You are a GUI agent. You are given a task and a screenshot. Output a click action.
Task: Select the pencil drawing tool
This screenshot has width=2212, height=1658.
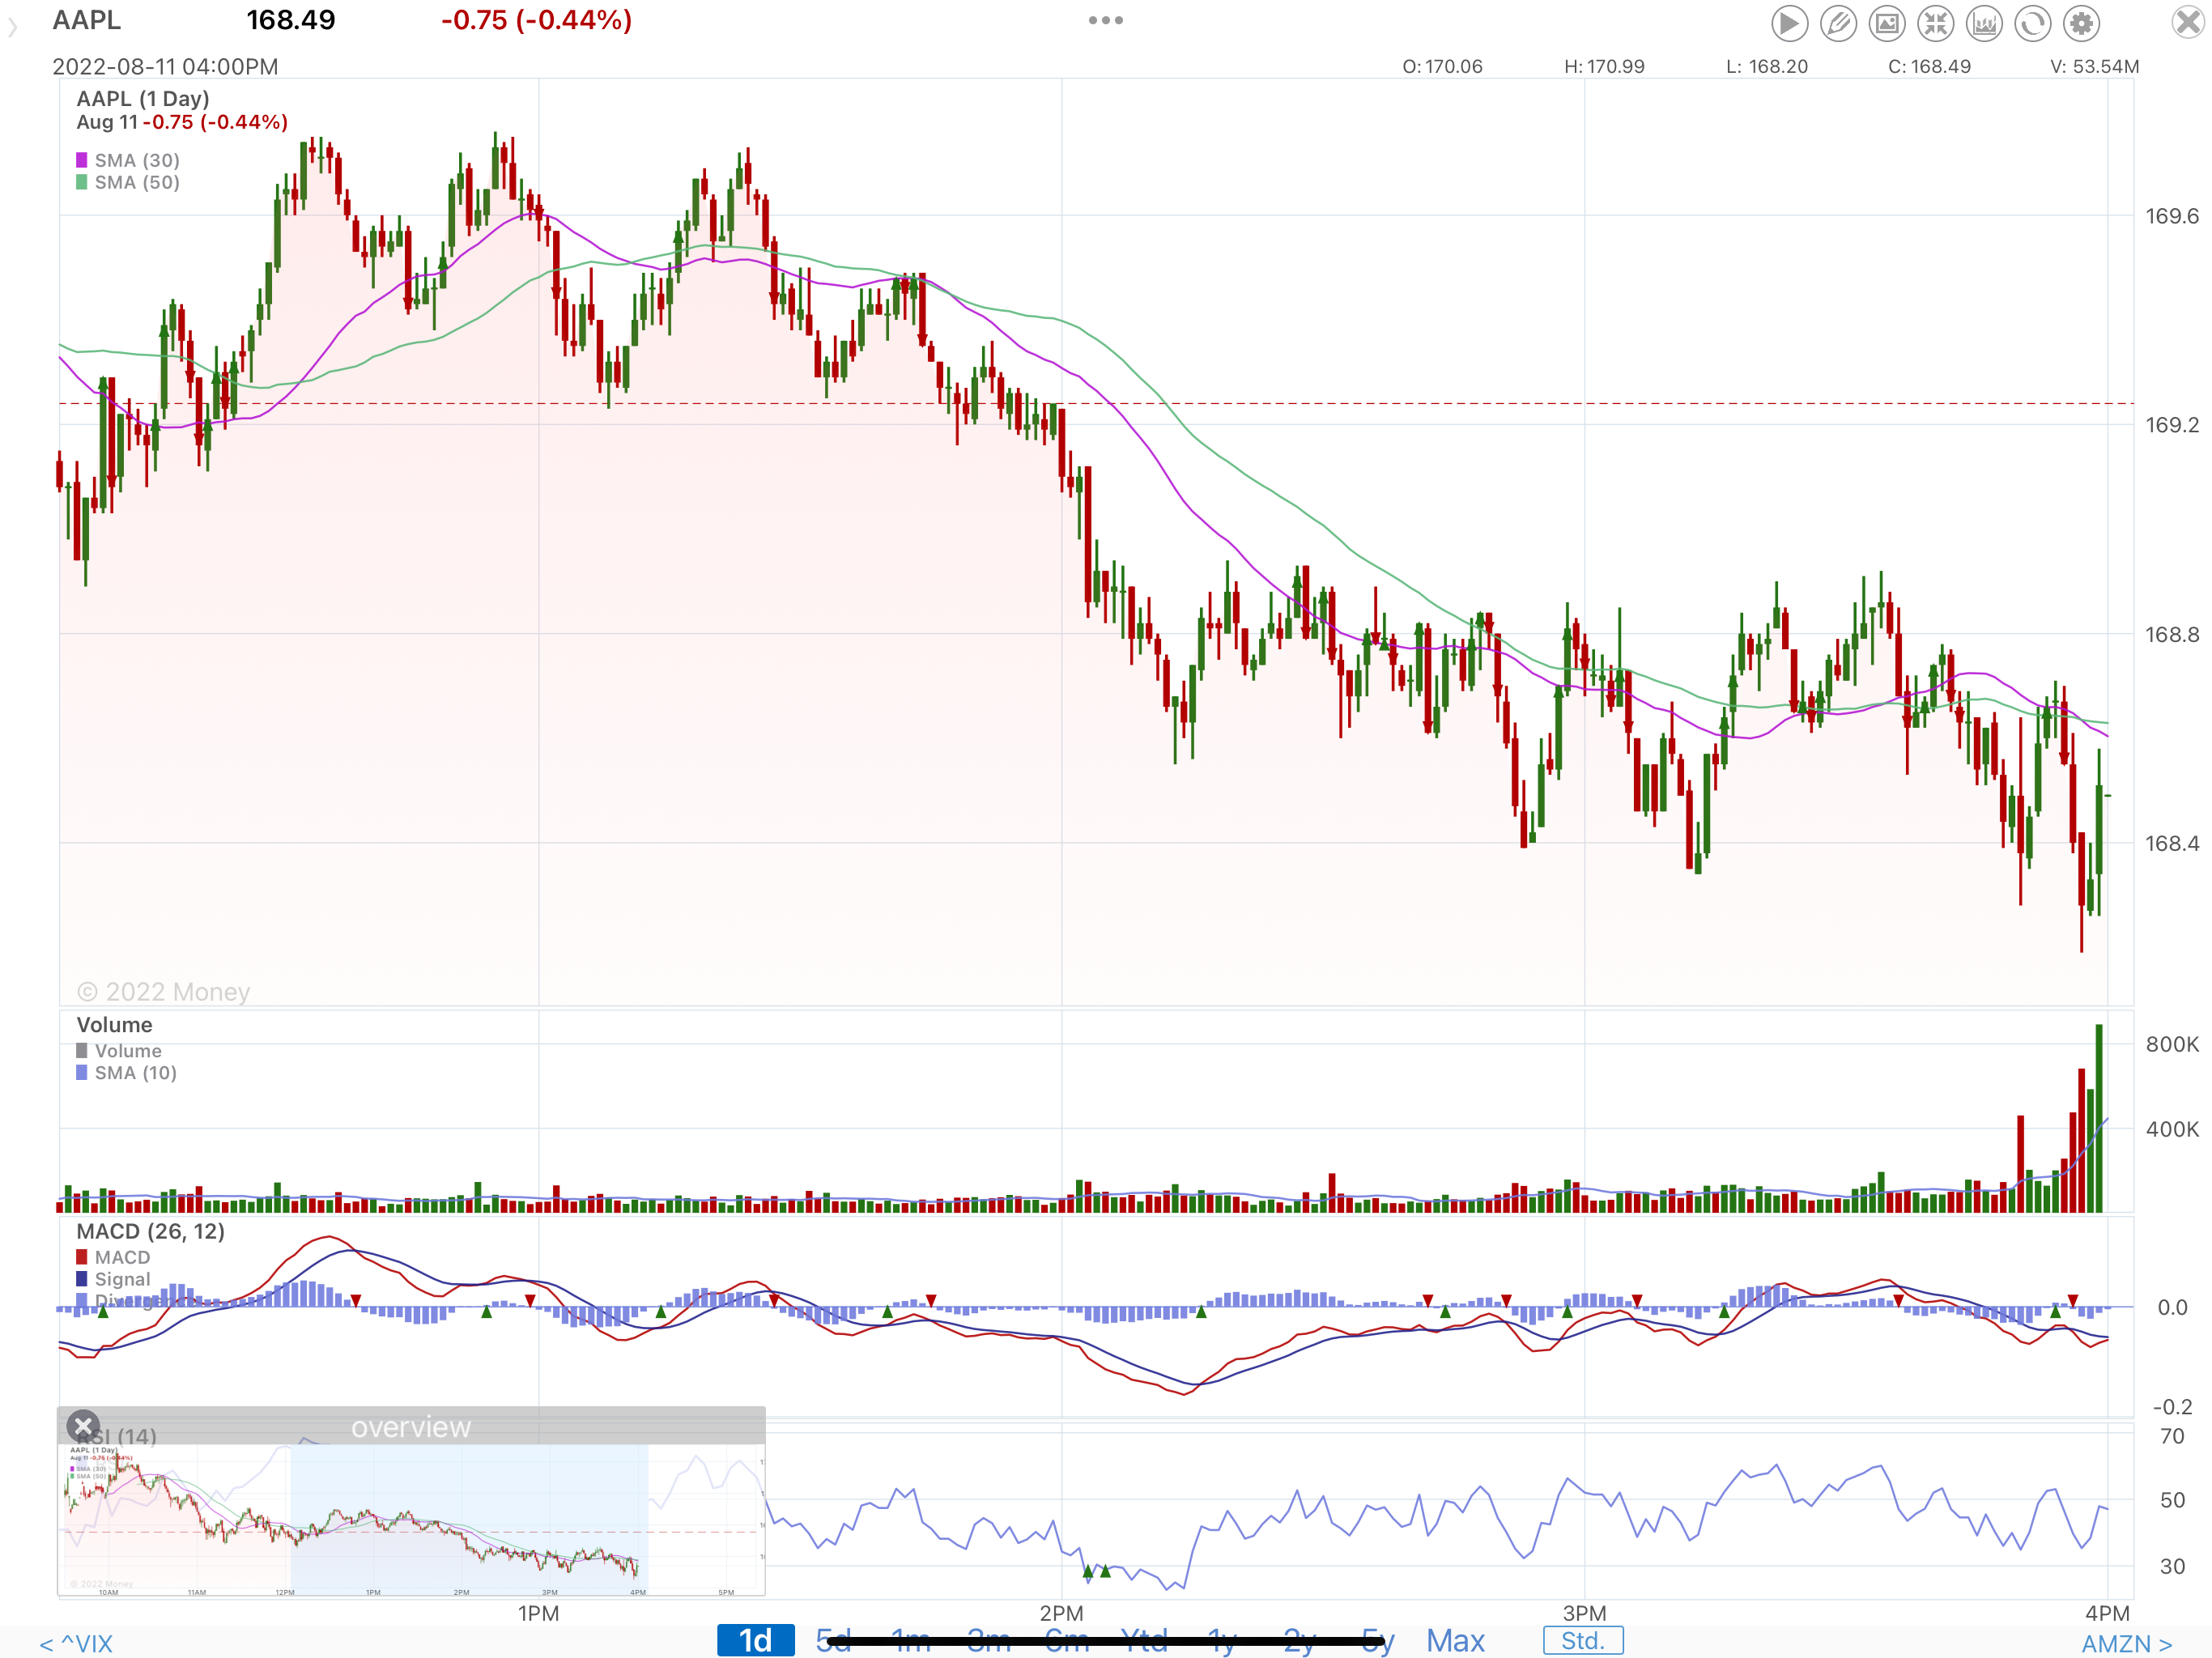[x=1838, y=23]
